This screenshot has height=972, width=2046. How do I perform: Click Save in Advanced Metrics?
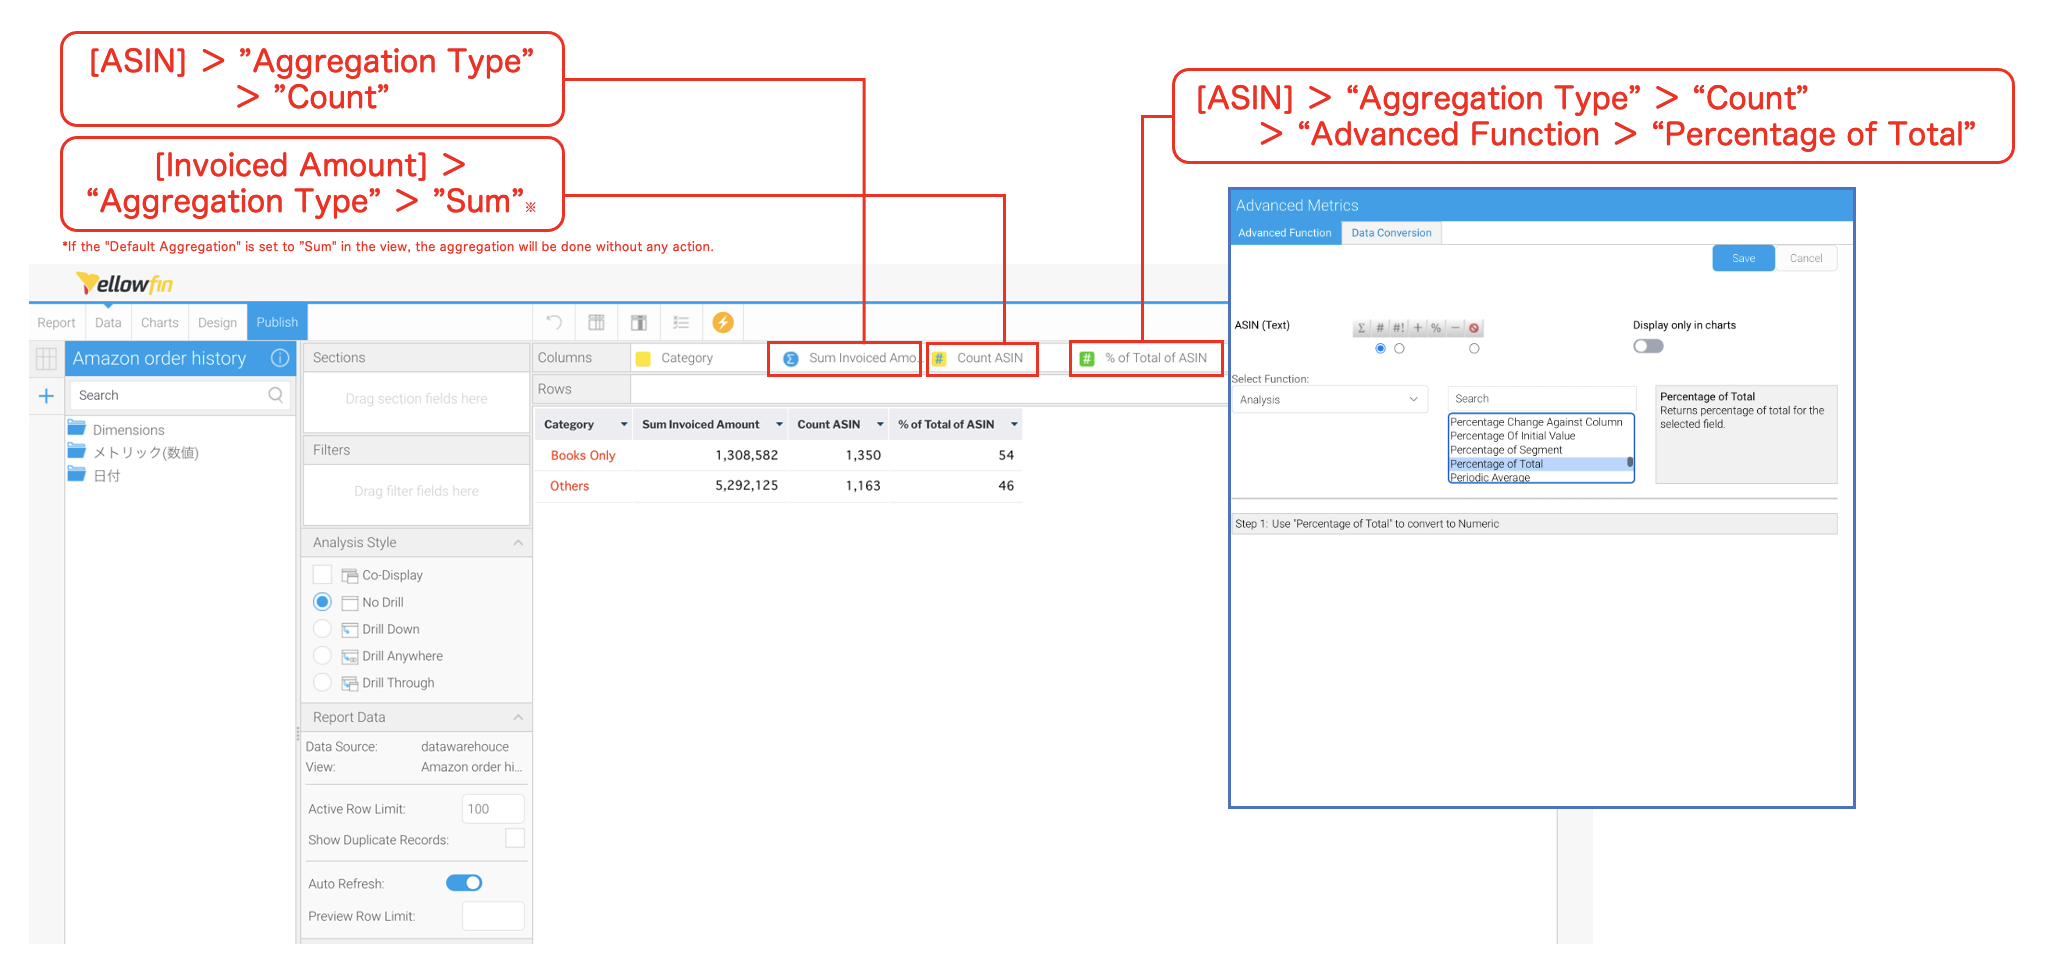[x=1743, y=258]
